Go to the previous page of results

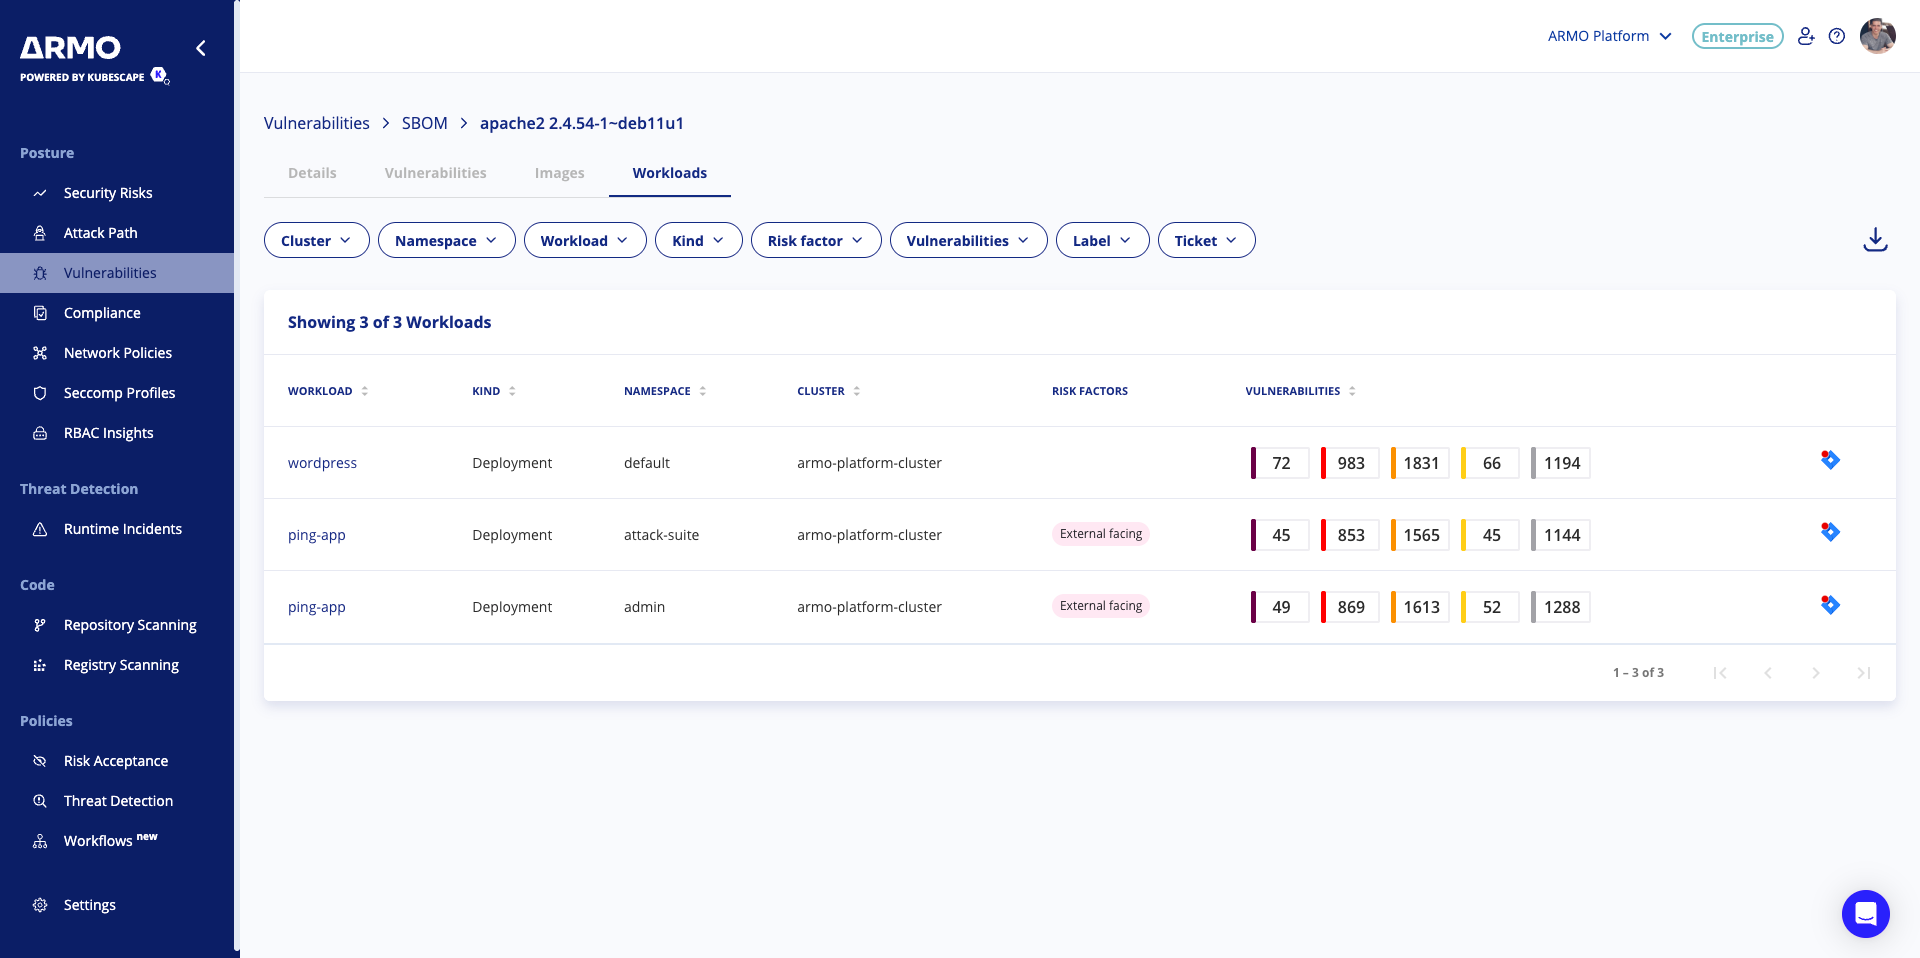(x=1768, y=673)
